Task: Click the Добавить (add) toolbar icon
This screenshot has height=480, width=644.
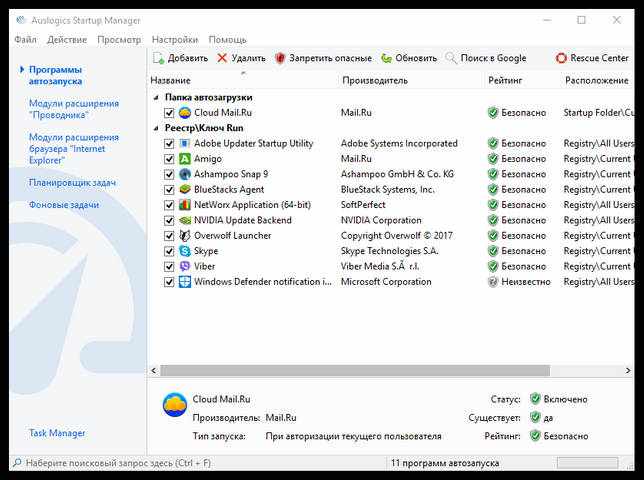Action: (x=159, y=58)
